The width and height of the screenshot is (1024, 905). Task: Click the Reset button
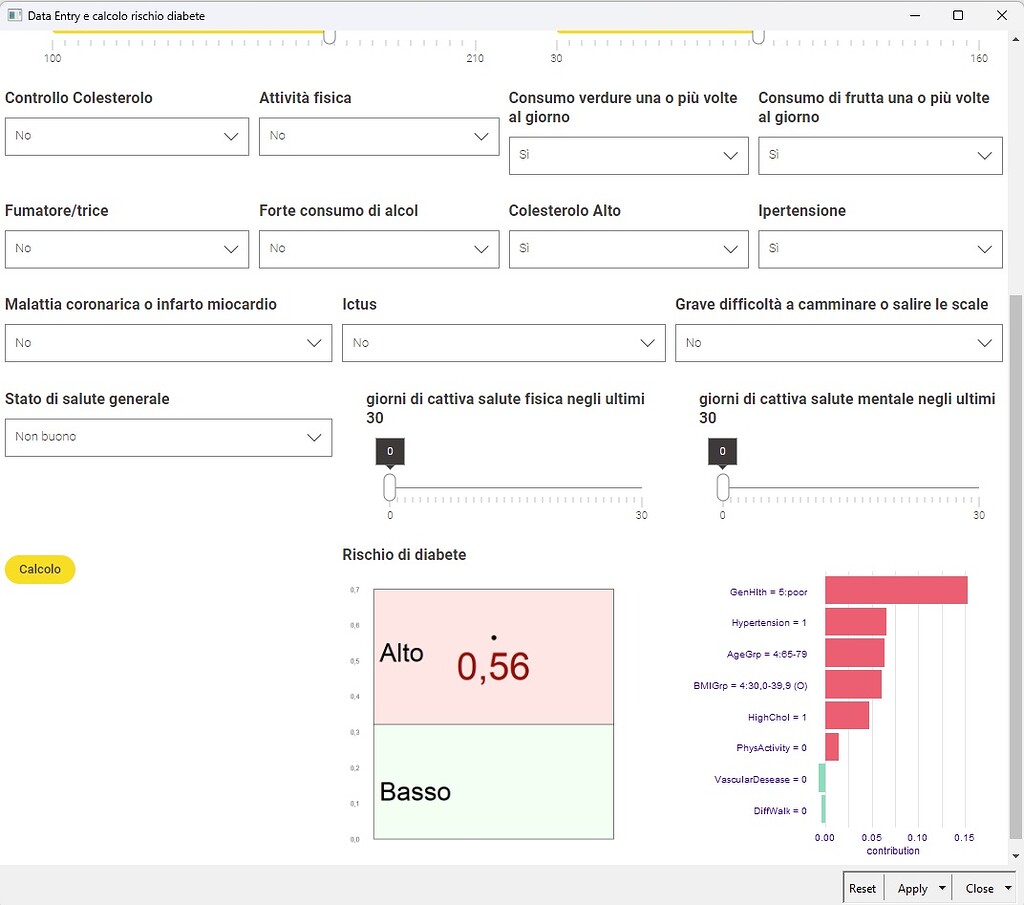[862, 887]
